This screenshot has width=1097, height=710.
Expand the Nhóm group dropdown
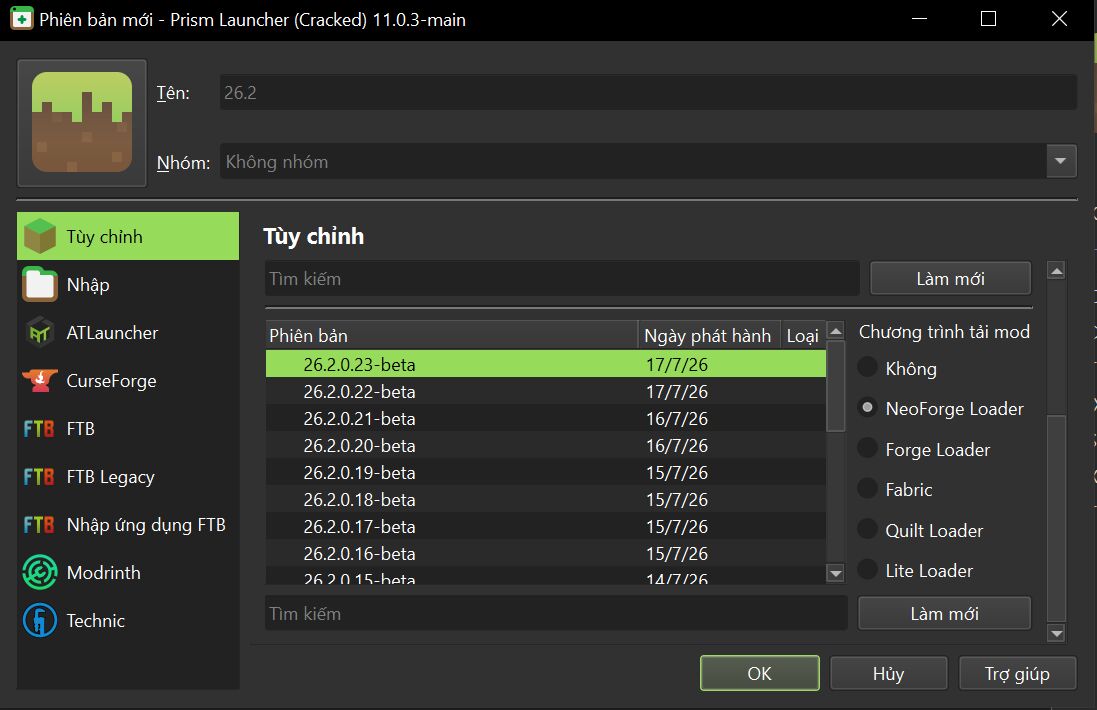point(1061,162)
